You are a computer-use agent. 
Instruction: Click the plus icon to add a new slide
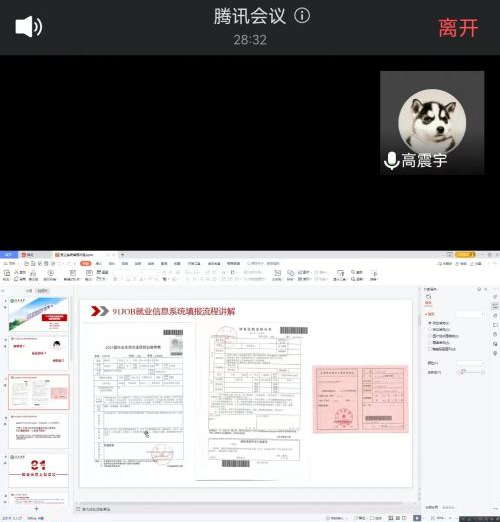(x=36, y=508)
